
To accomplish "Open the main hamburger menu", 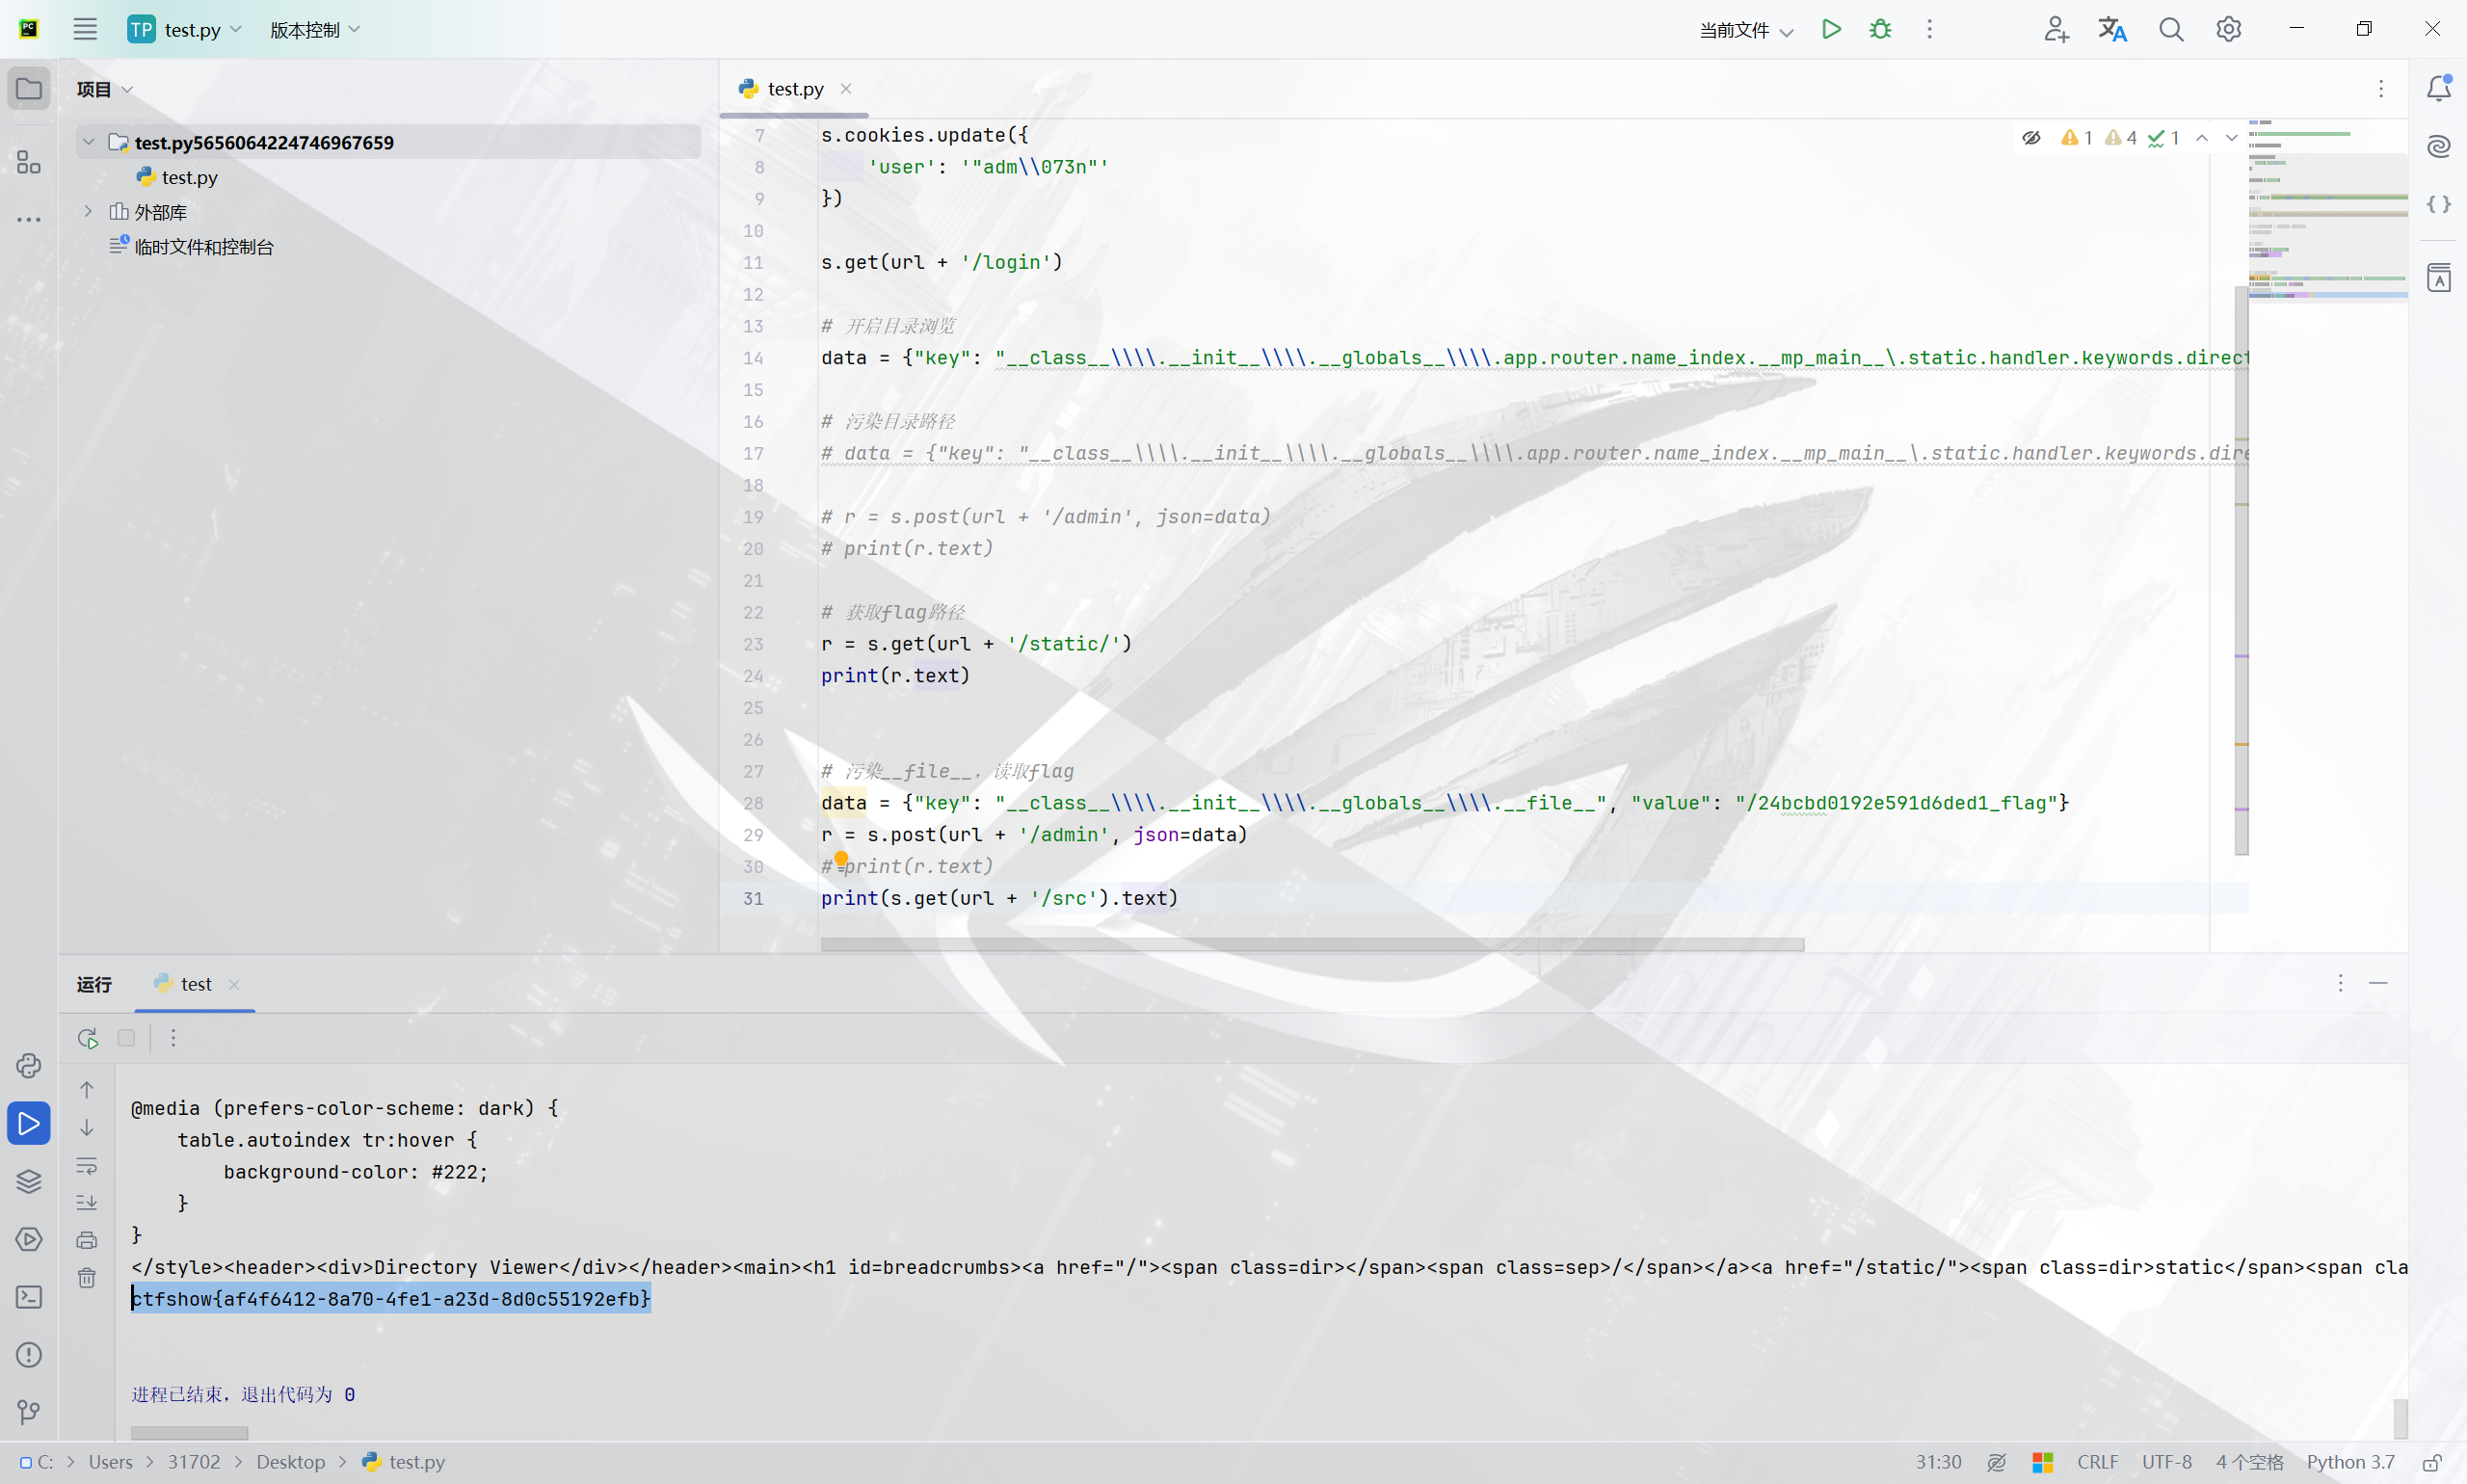I will (x=85, y=29).
